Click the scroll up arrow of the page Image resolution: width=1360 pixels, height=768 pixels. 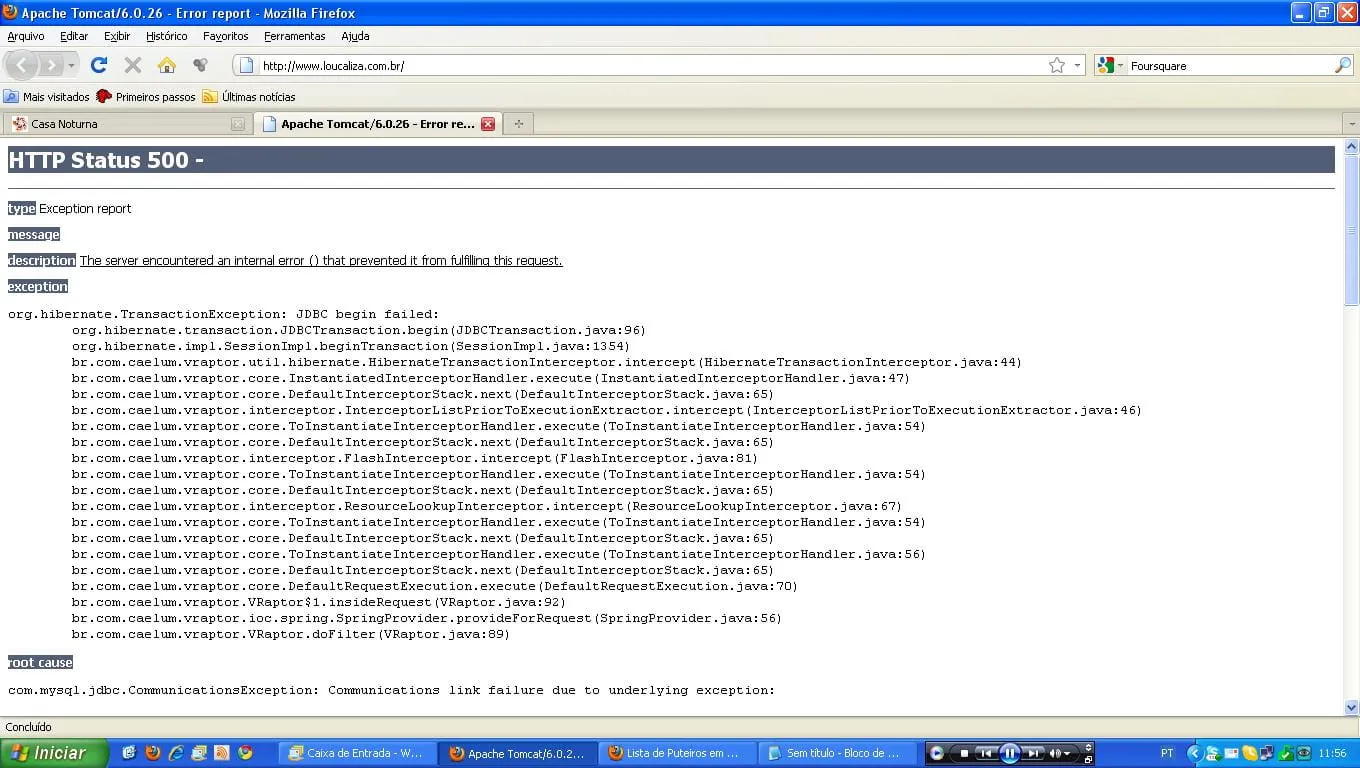point(1351,146)
